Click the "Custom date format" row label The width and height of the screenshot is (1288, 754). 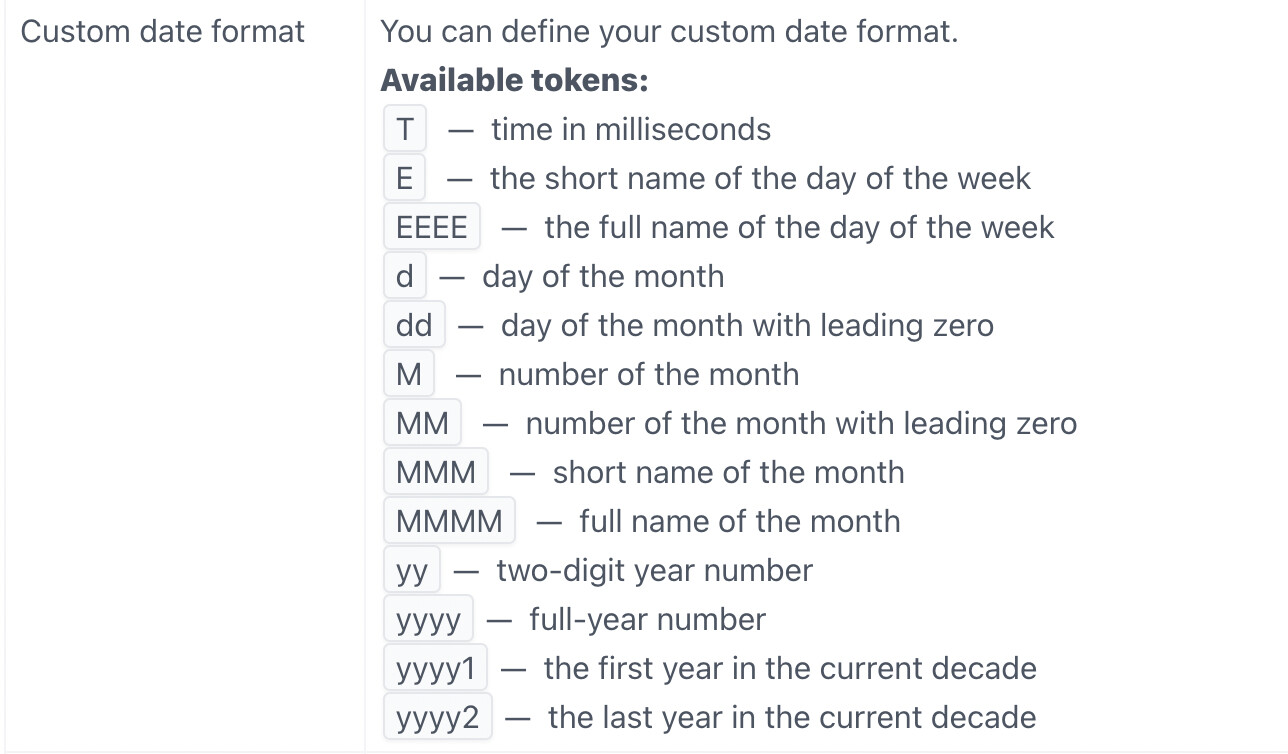point(162,32)
